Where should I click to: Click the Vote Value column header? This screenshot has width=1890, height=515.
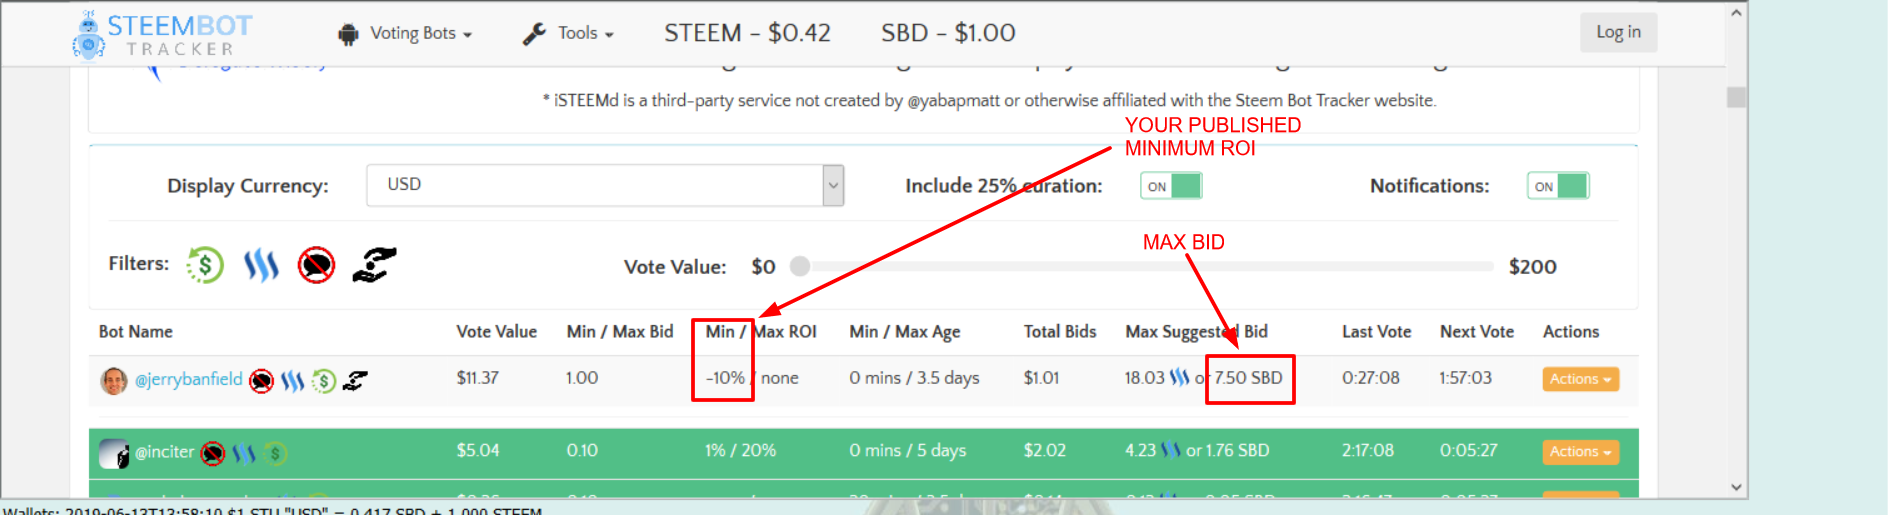click(497, 332)
